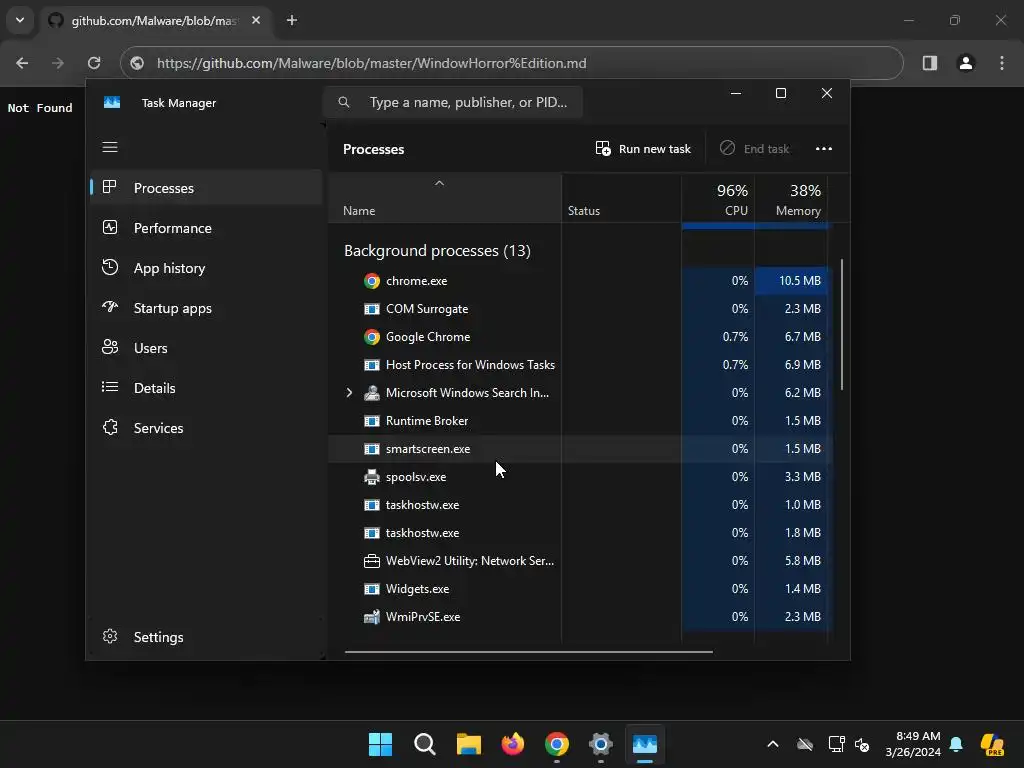Click the WmiPrvSE.exe process icon

[x=372, y=617]
